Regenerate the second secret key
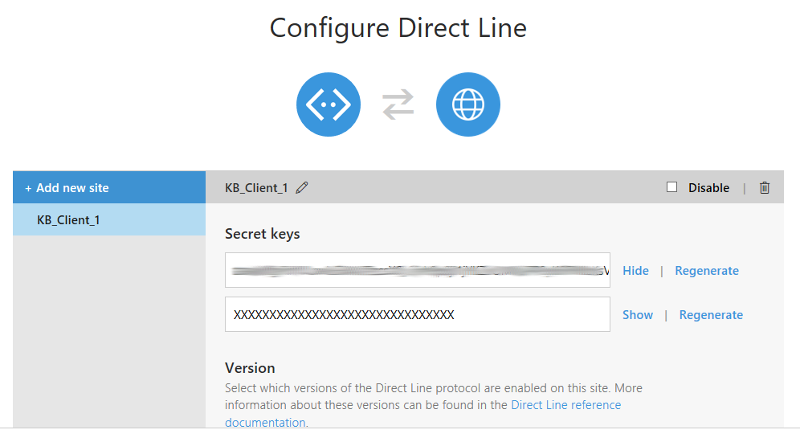Viewport: 800px width, 434px height. coord(711,315)
